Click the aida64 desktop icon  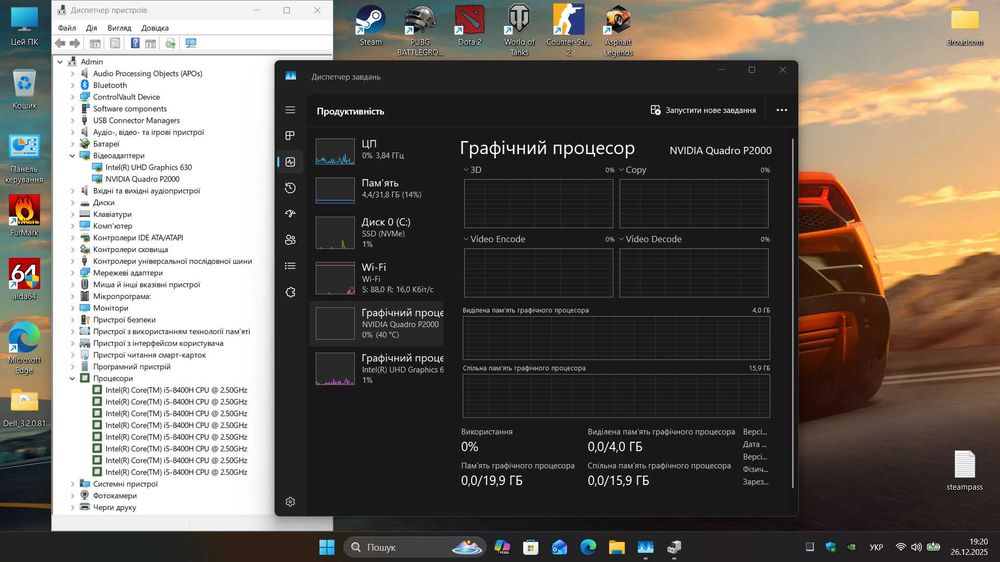[24, 279]
